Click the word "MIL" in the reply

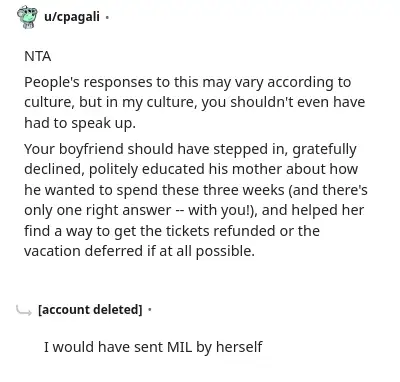180,347
